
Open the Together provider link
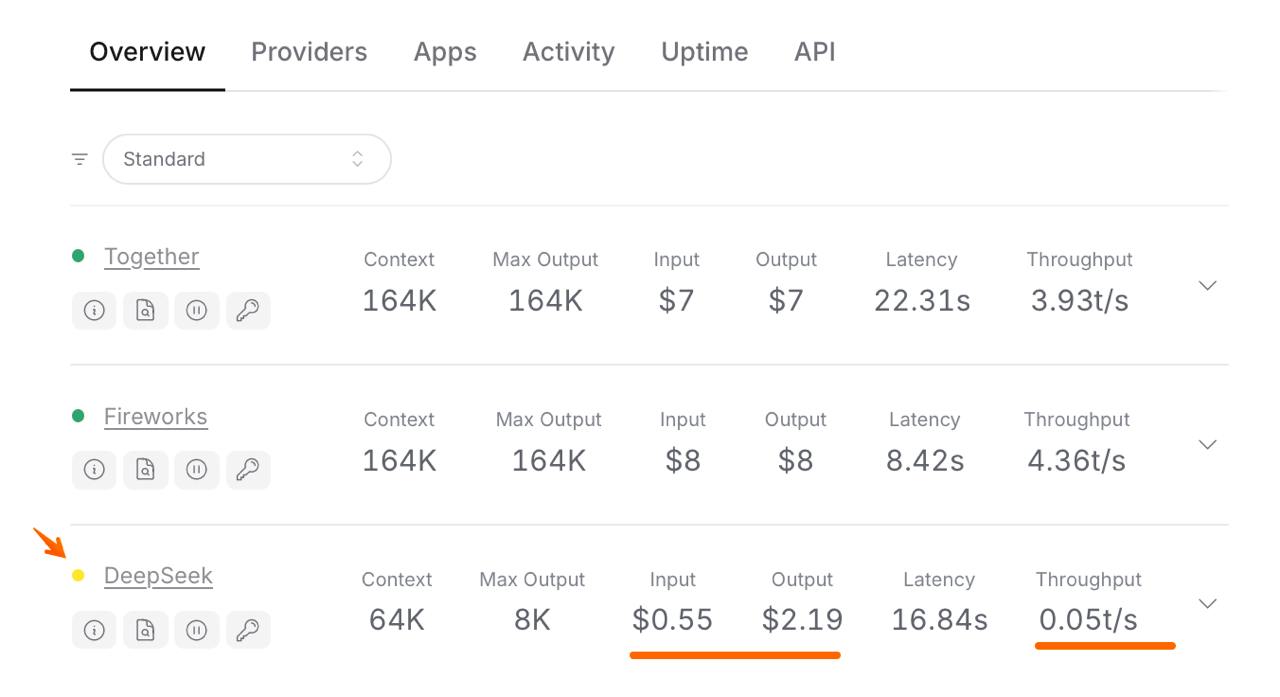pyautogui.click(x=151, y=257)
